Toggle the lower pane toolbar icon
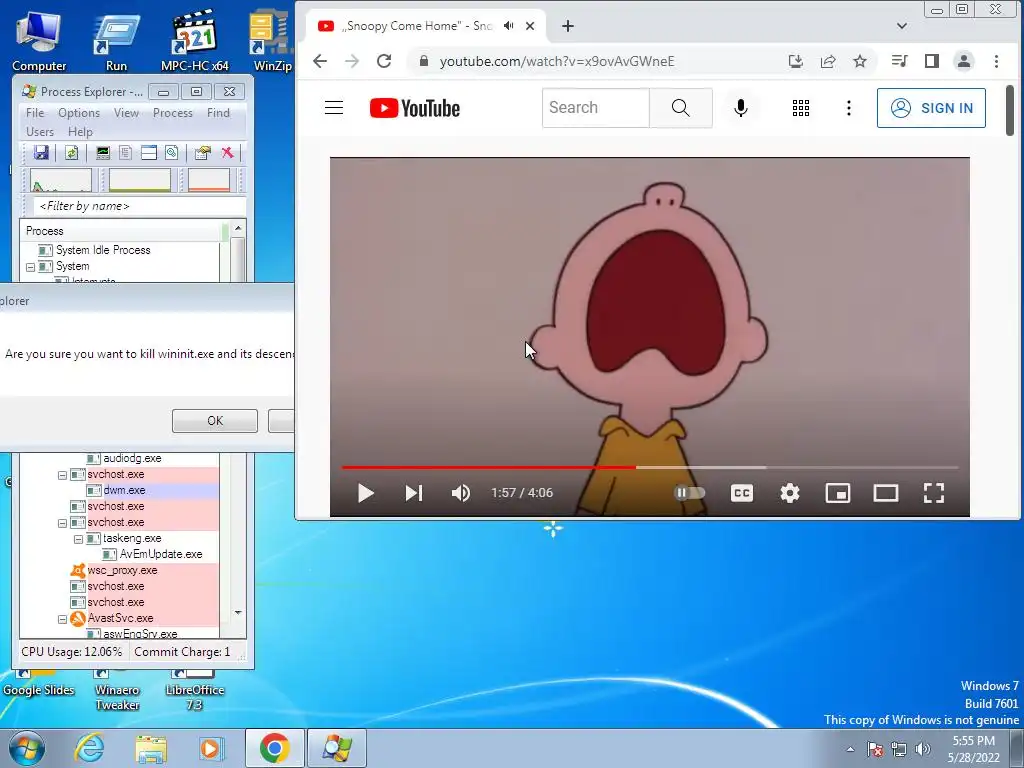1024x768 pixels. [149, 153]
